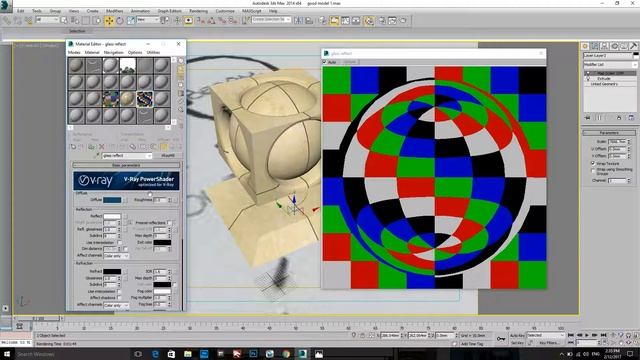Click the Key Filters button
640x360 pixels.
549,343
